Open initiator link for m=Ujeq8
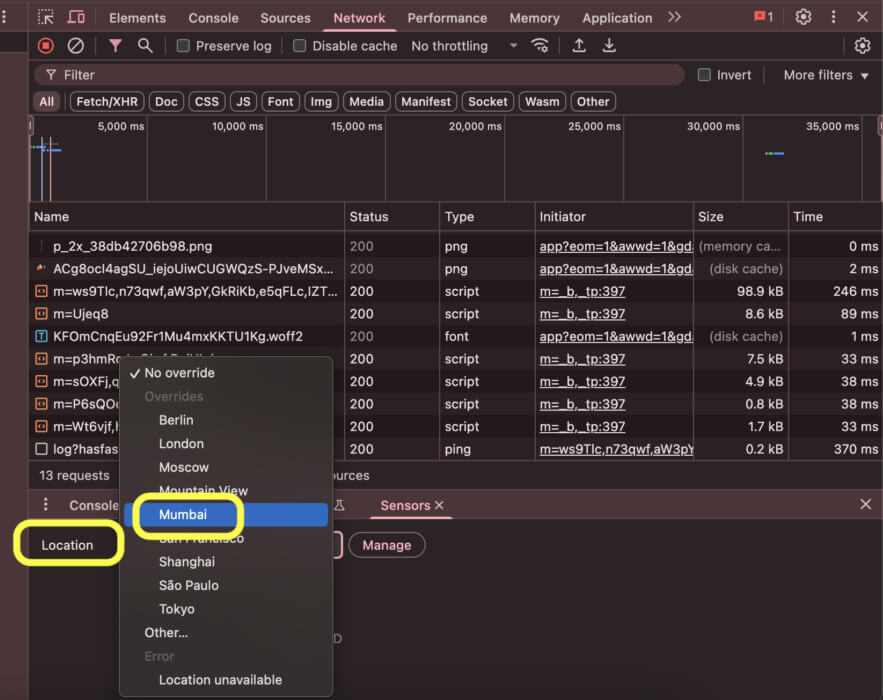This screenshot has height=700, width=883. pos(582,314)
